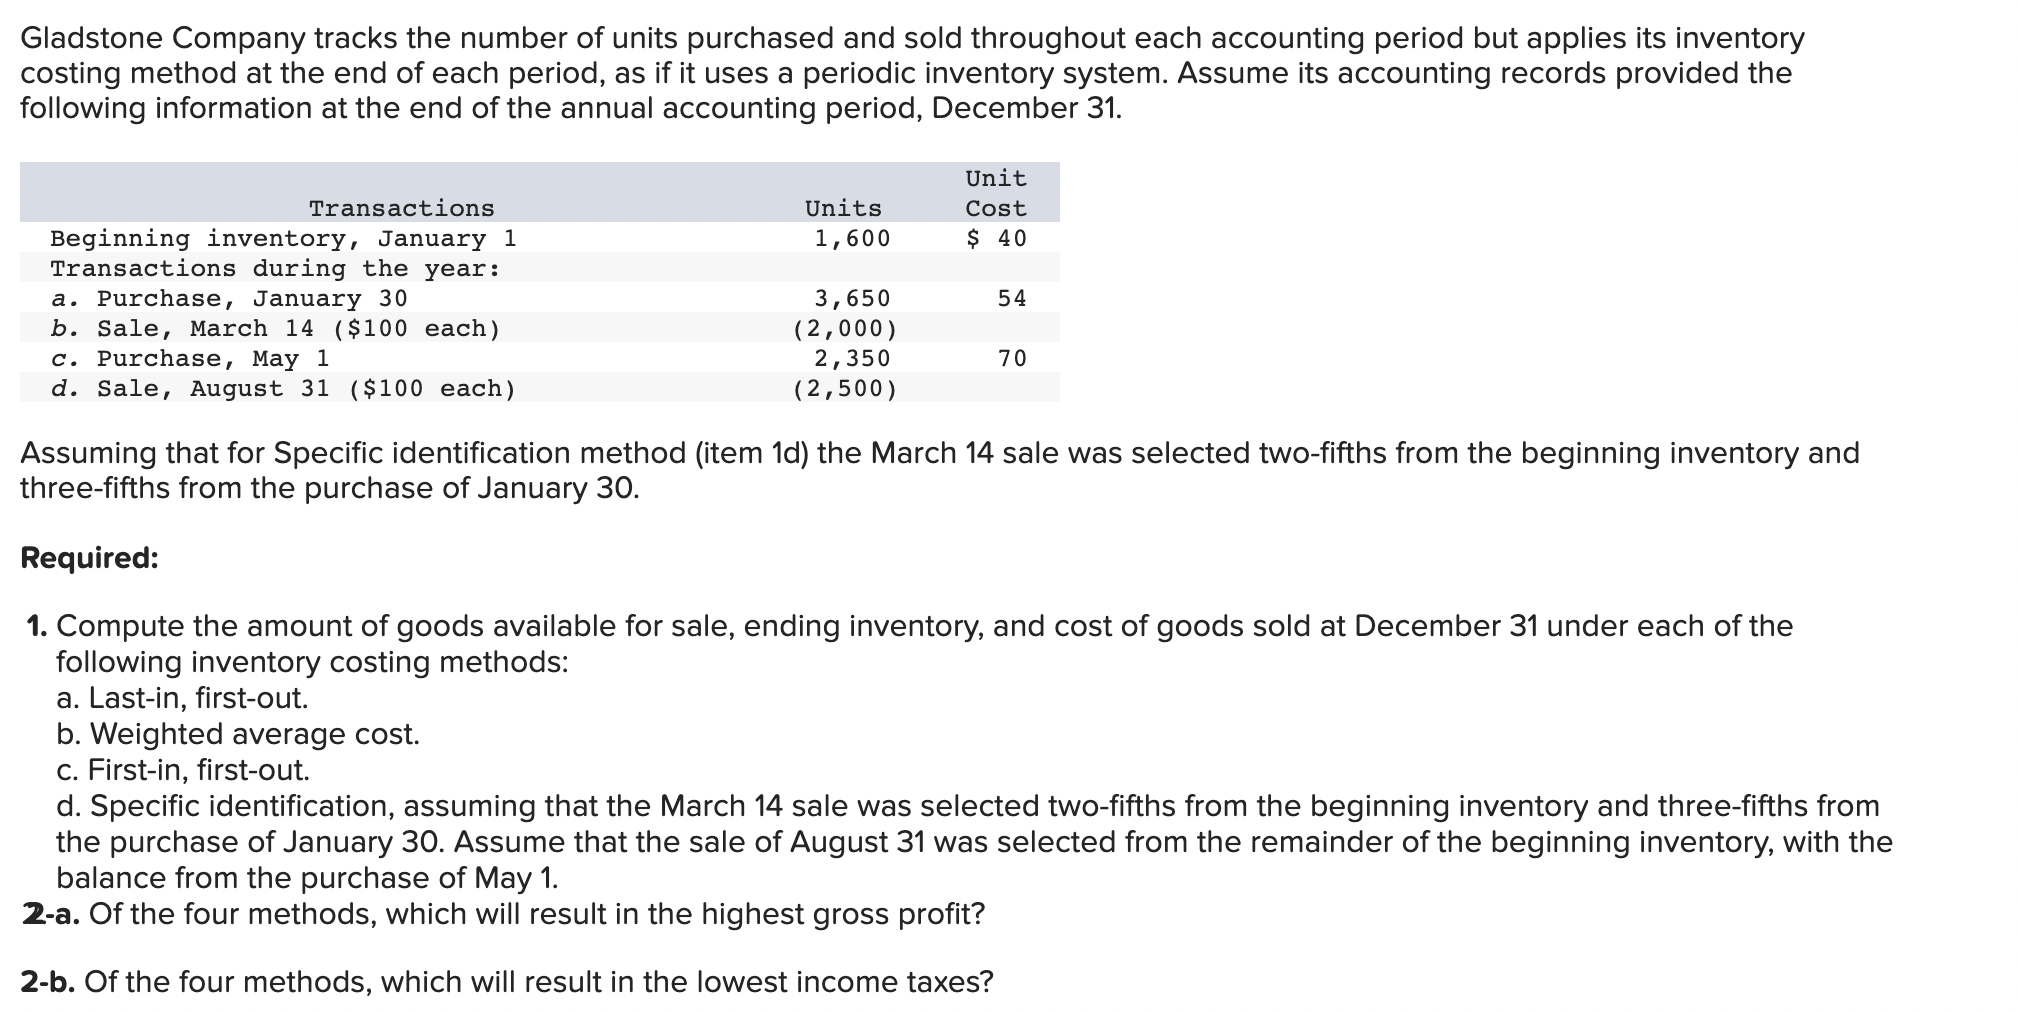2018x1012 pixels.
Task: Select the Beginning inventory, January 1 row label
Action: (283, 238)
